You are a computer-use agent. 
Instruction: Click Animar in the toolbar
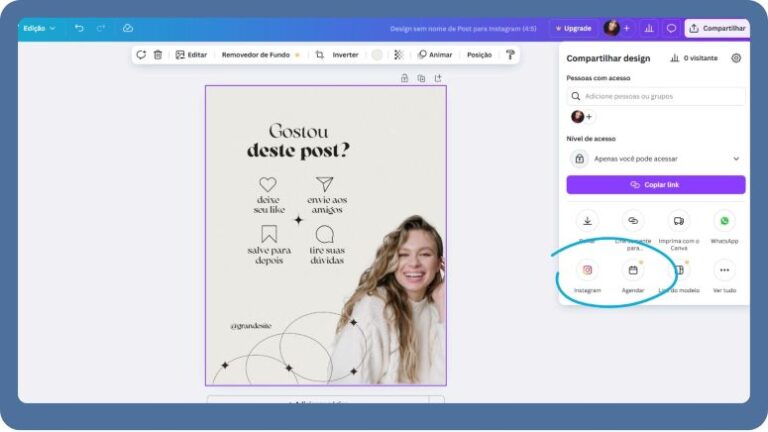coord(435,55)
